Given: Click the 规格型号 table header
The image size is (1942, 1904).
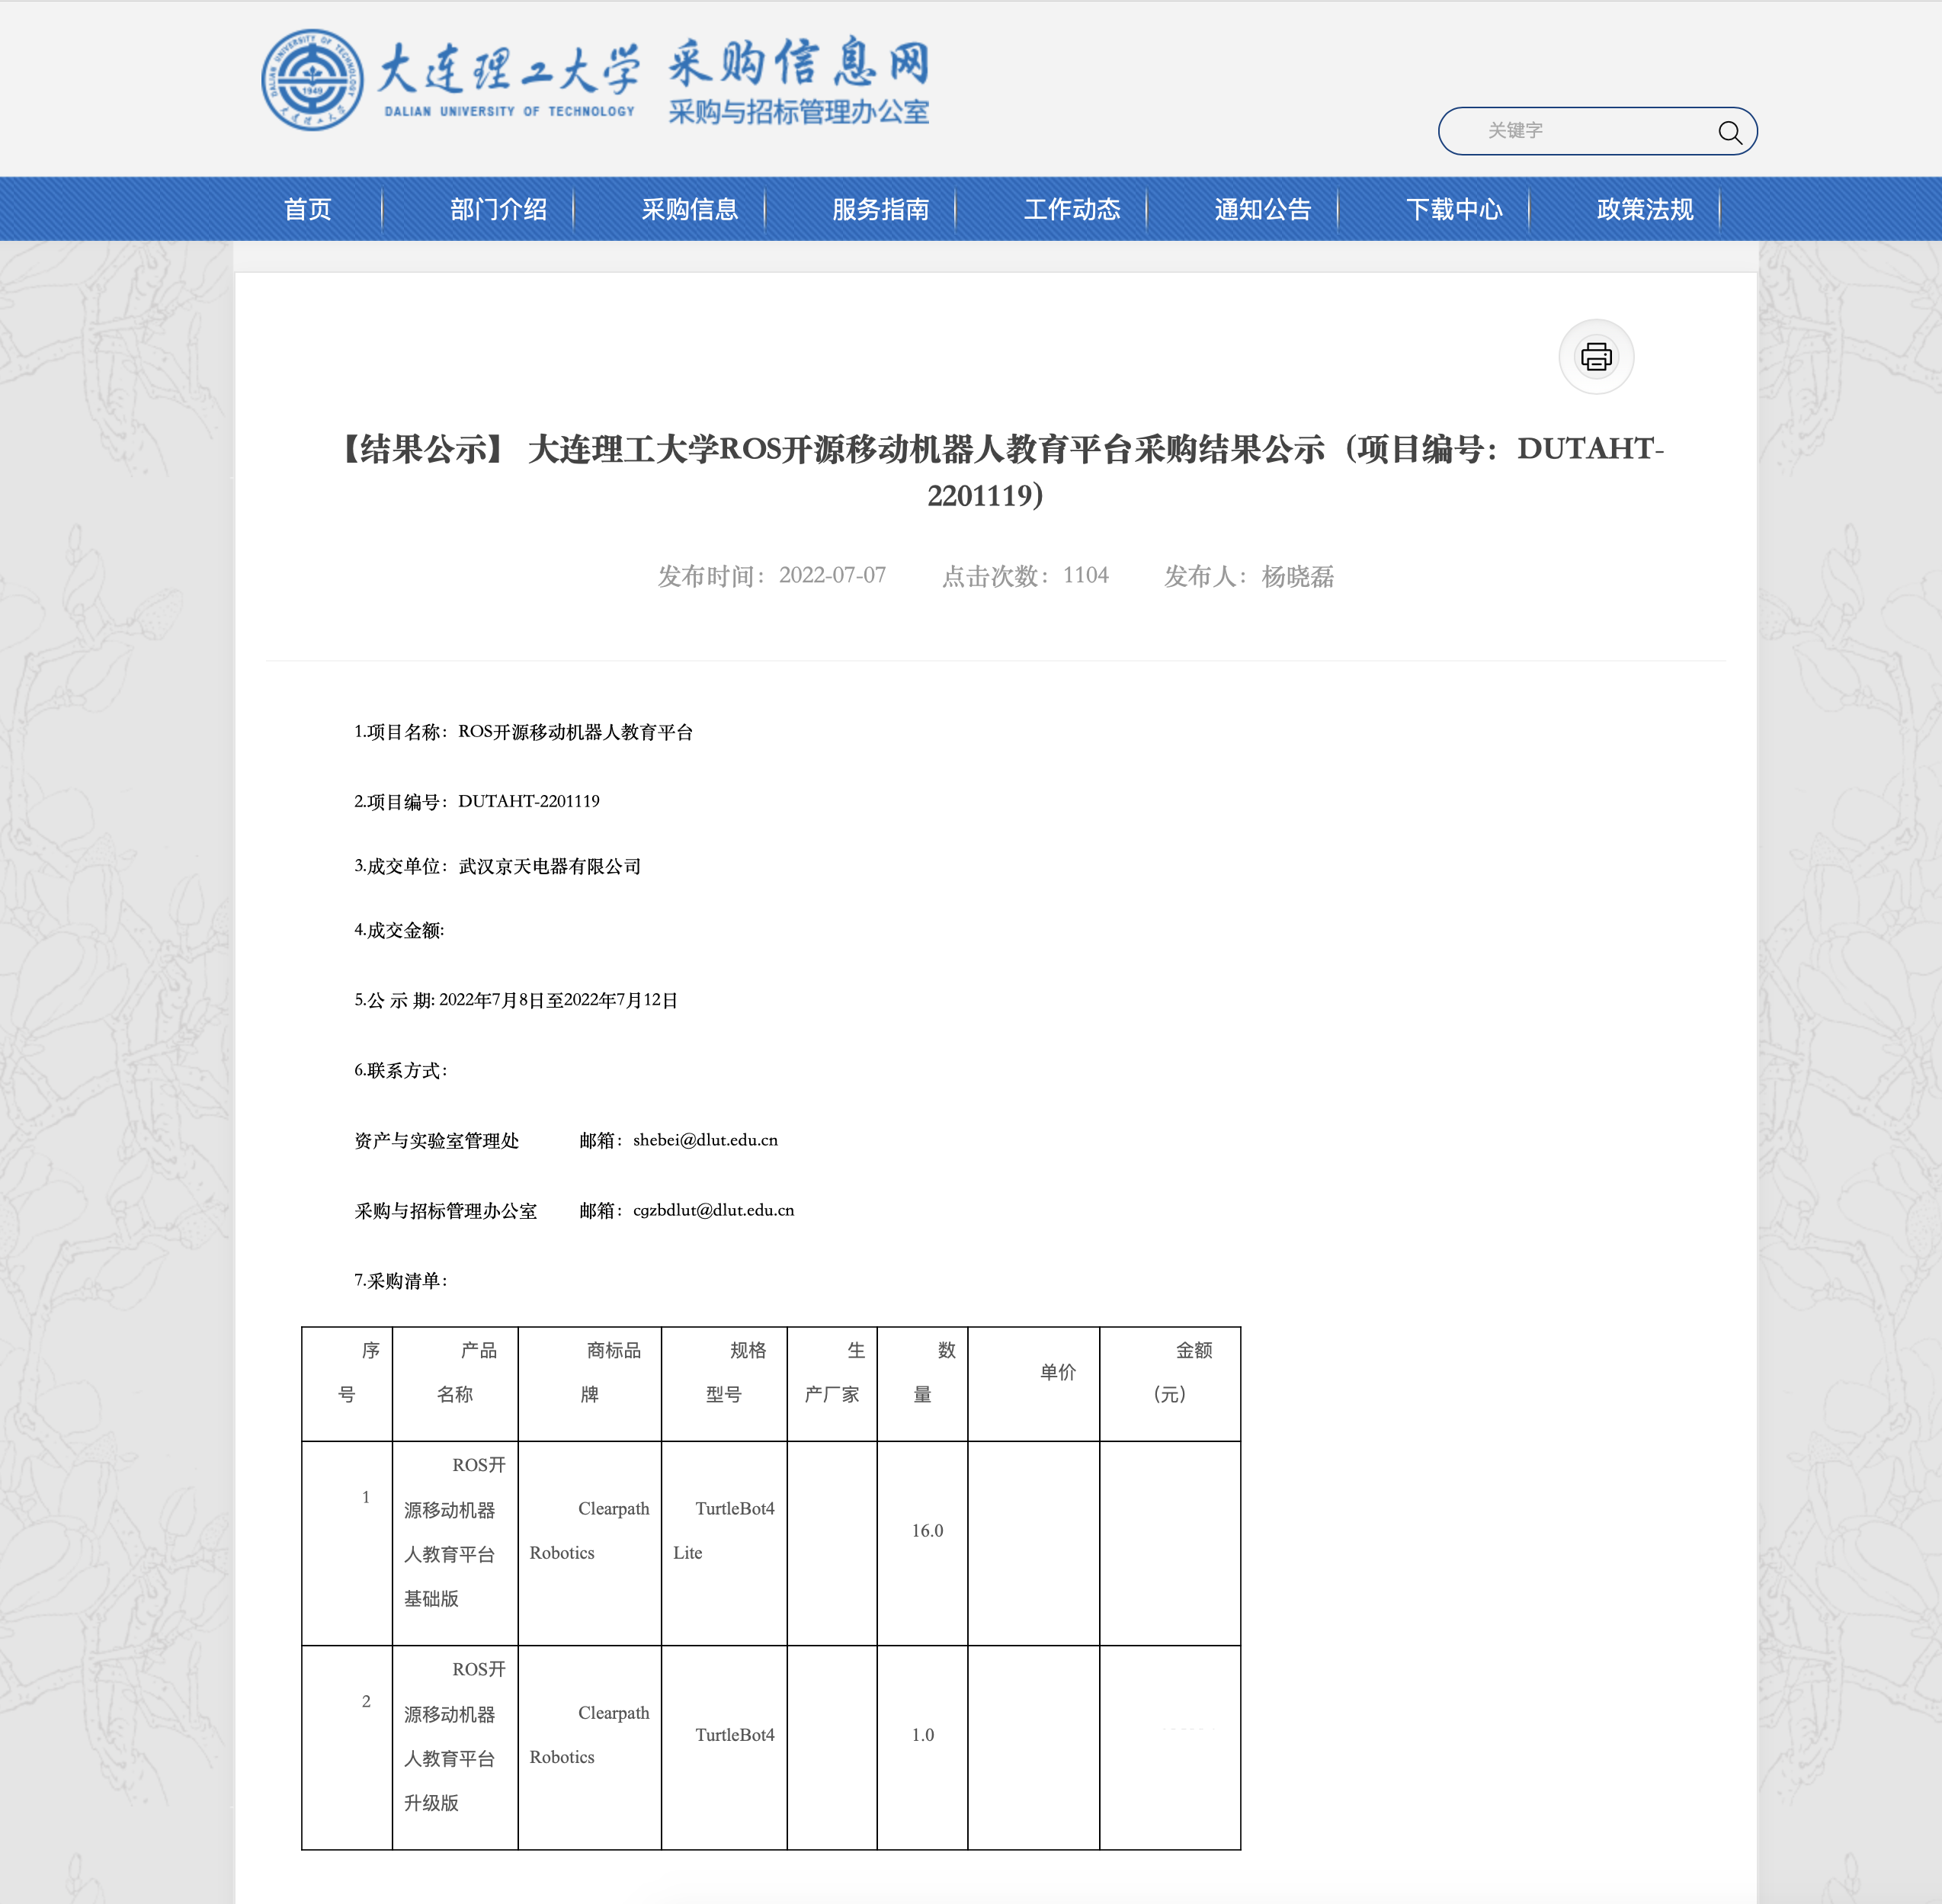Looking at the screenshot, I should click(724, 1384).
